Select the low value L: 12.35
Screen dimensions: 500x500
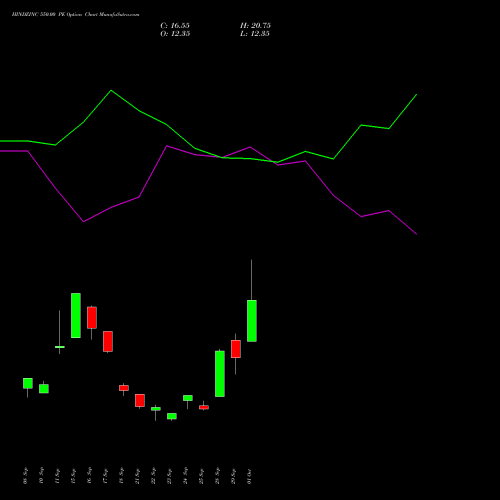pos(255,34)
